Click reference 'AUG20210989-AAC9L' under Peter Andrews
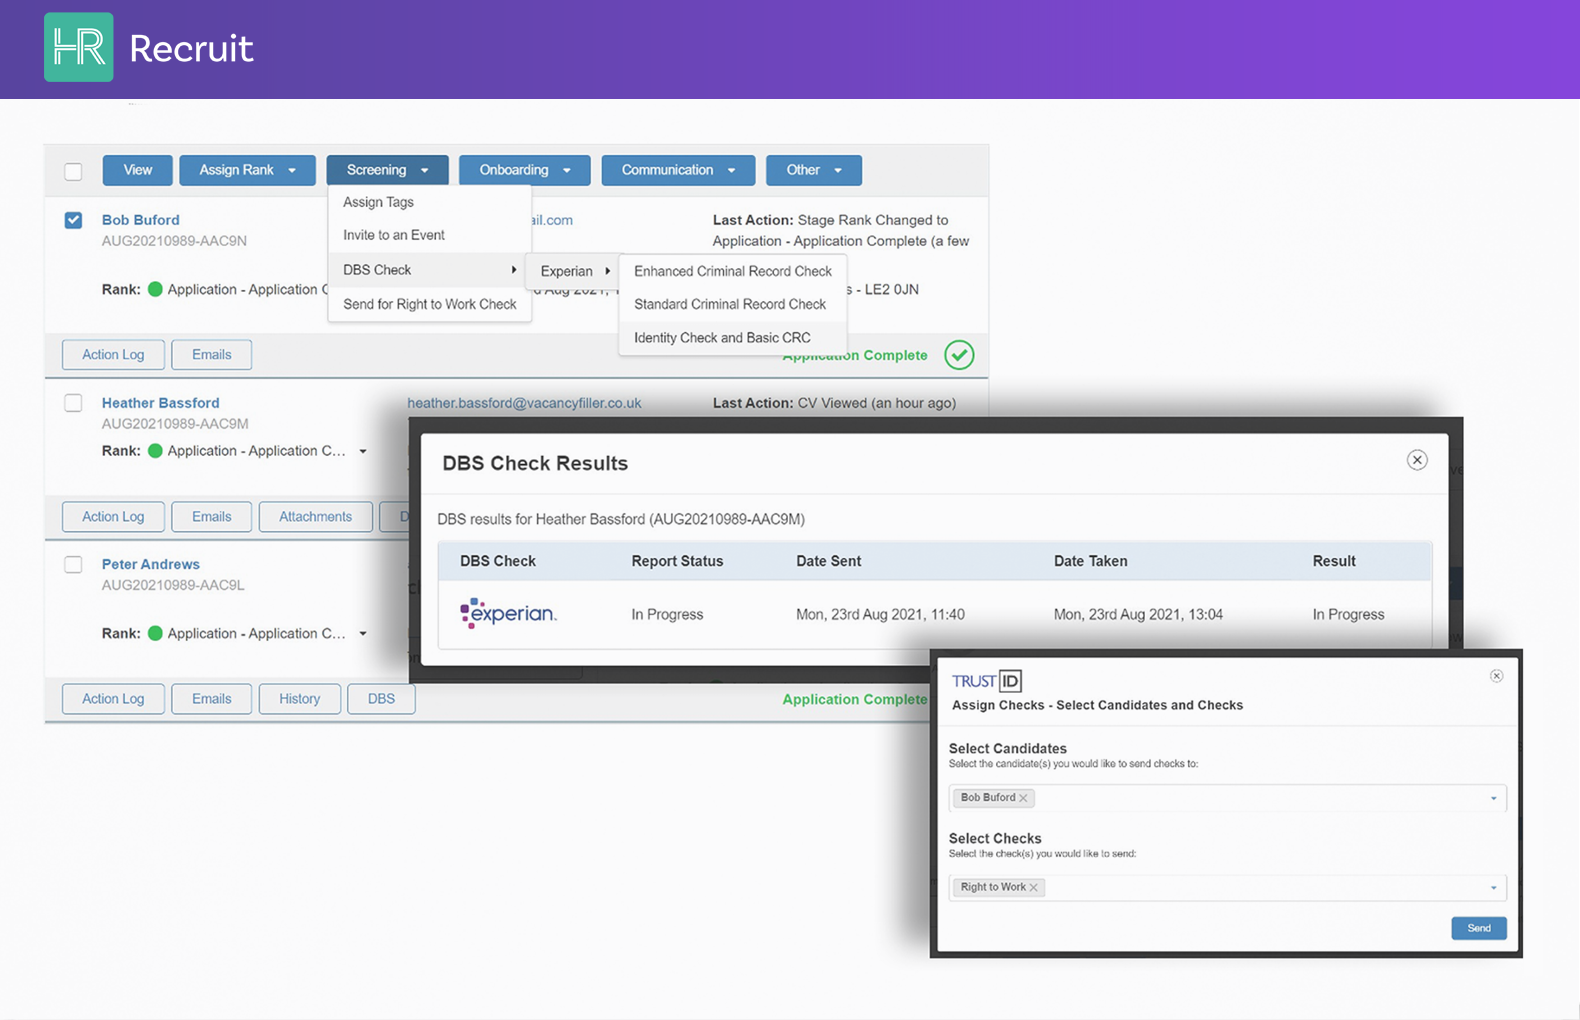 point(173,585)
